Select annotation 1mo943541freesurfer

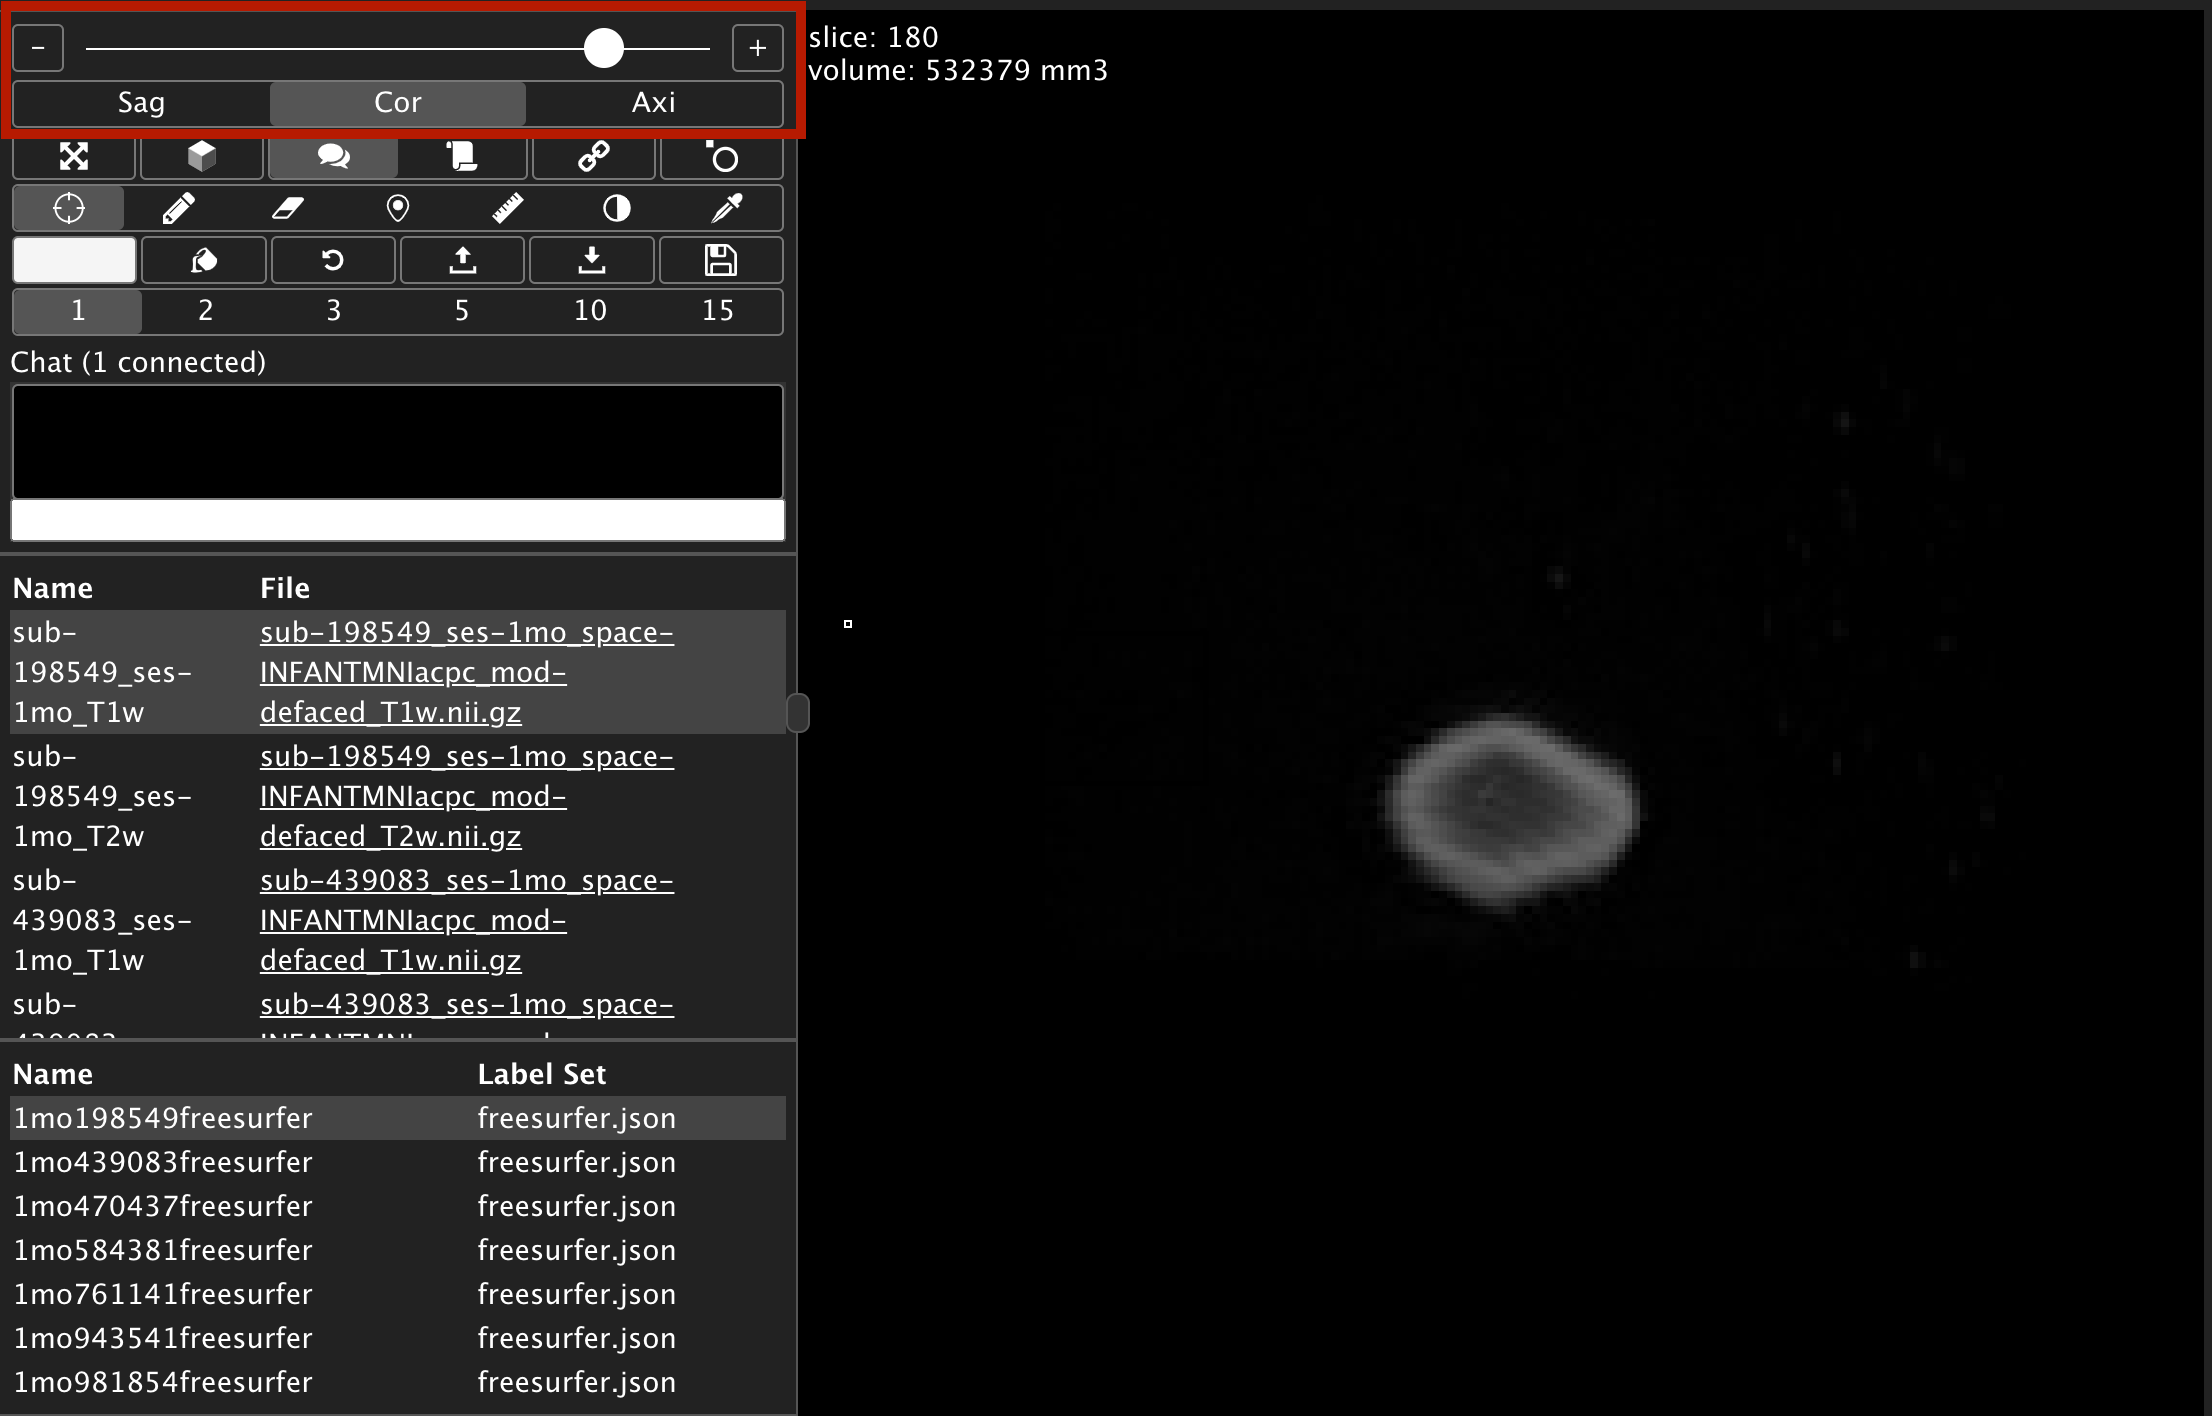pyautogui.click(x=163, y=1338)
